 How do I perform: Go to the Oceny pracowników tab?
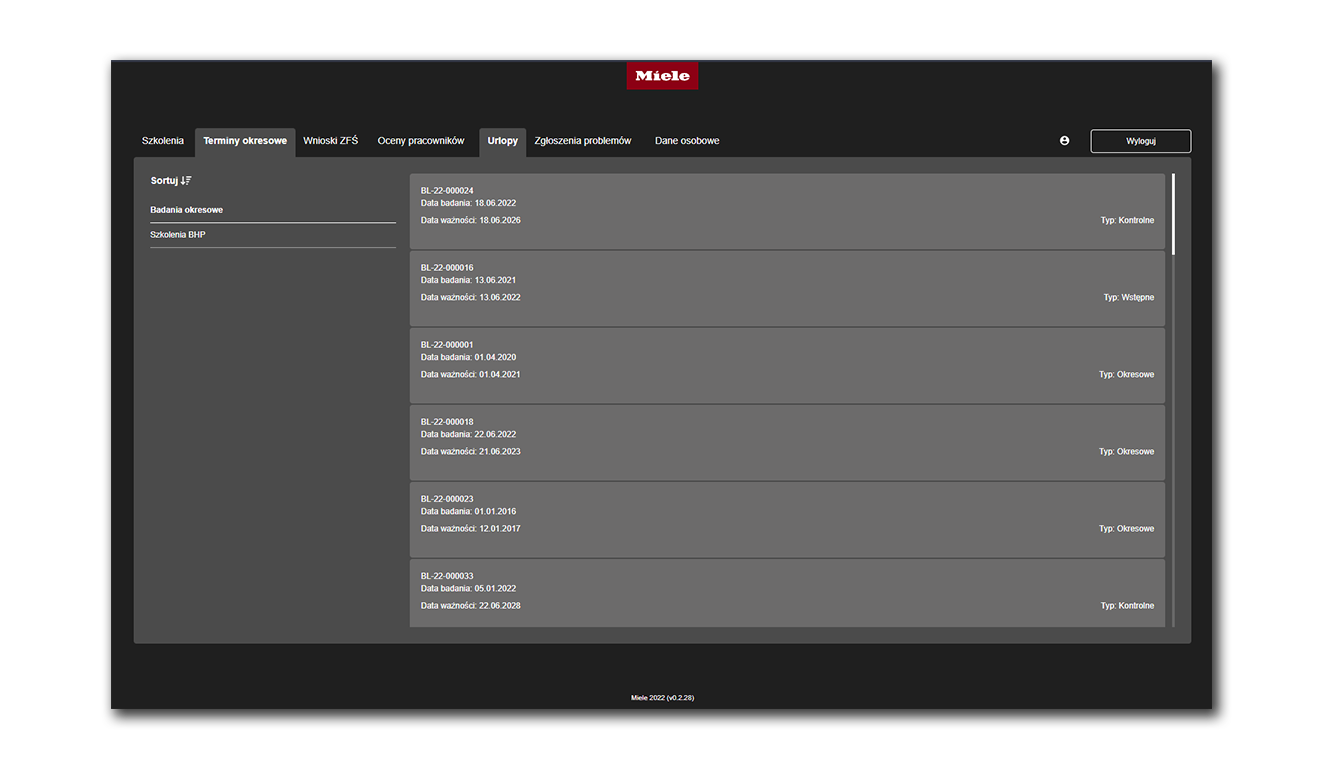pos(421,141)
